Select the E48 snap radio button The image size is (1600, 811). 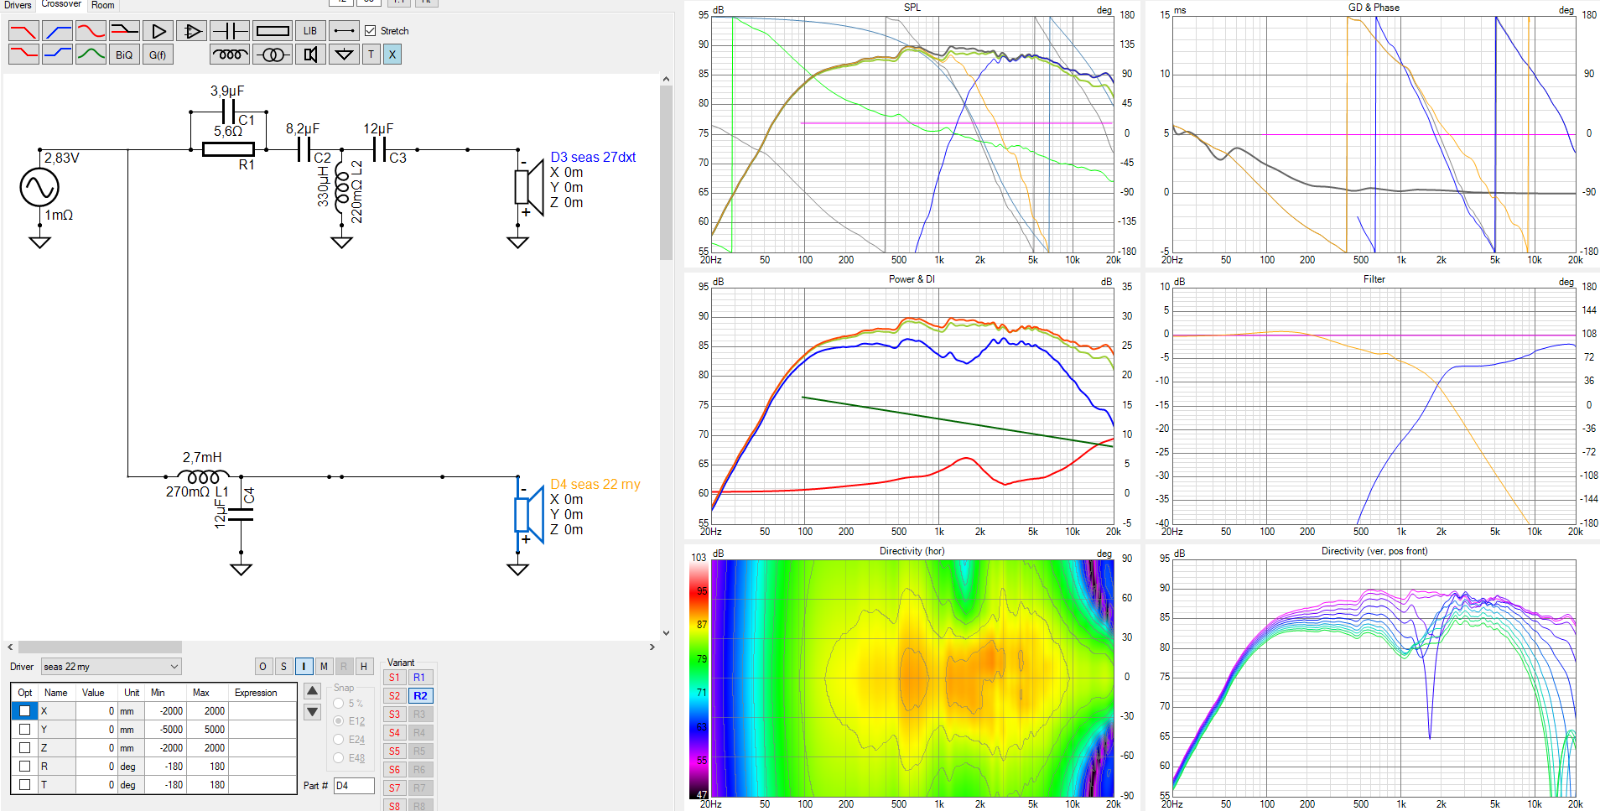tap(339, 758)
